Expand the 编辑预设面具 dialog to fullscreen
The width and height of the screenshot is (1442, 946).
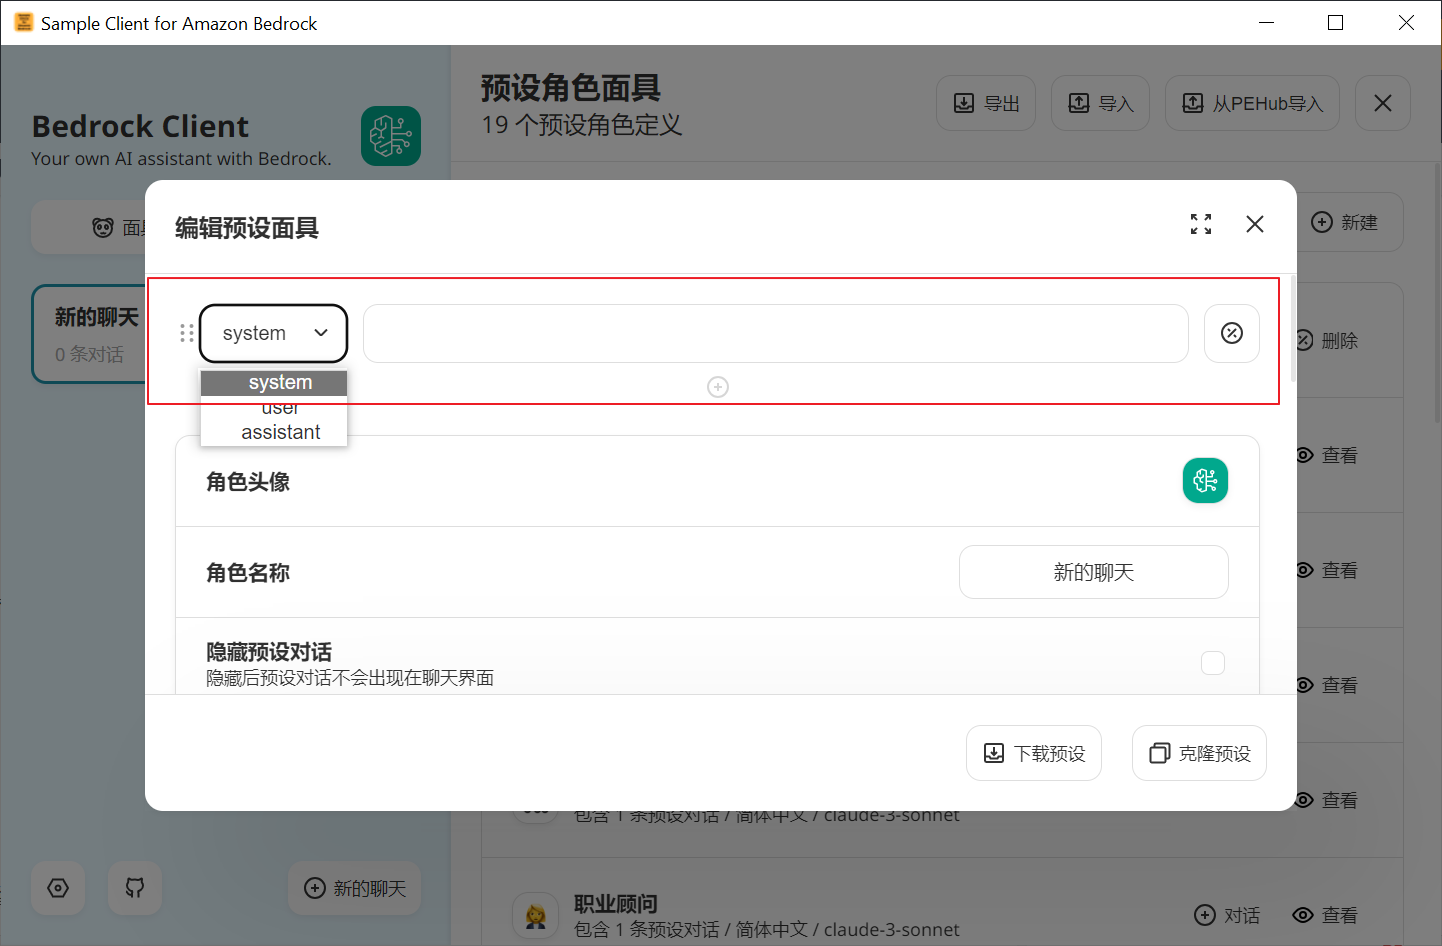1201,224
